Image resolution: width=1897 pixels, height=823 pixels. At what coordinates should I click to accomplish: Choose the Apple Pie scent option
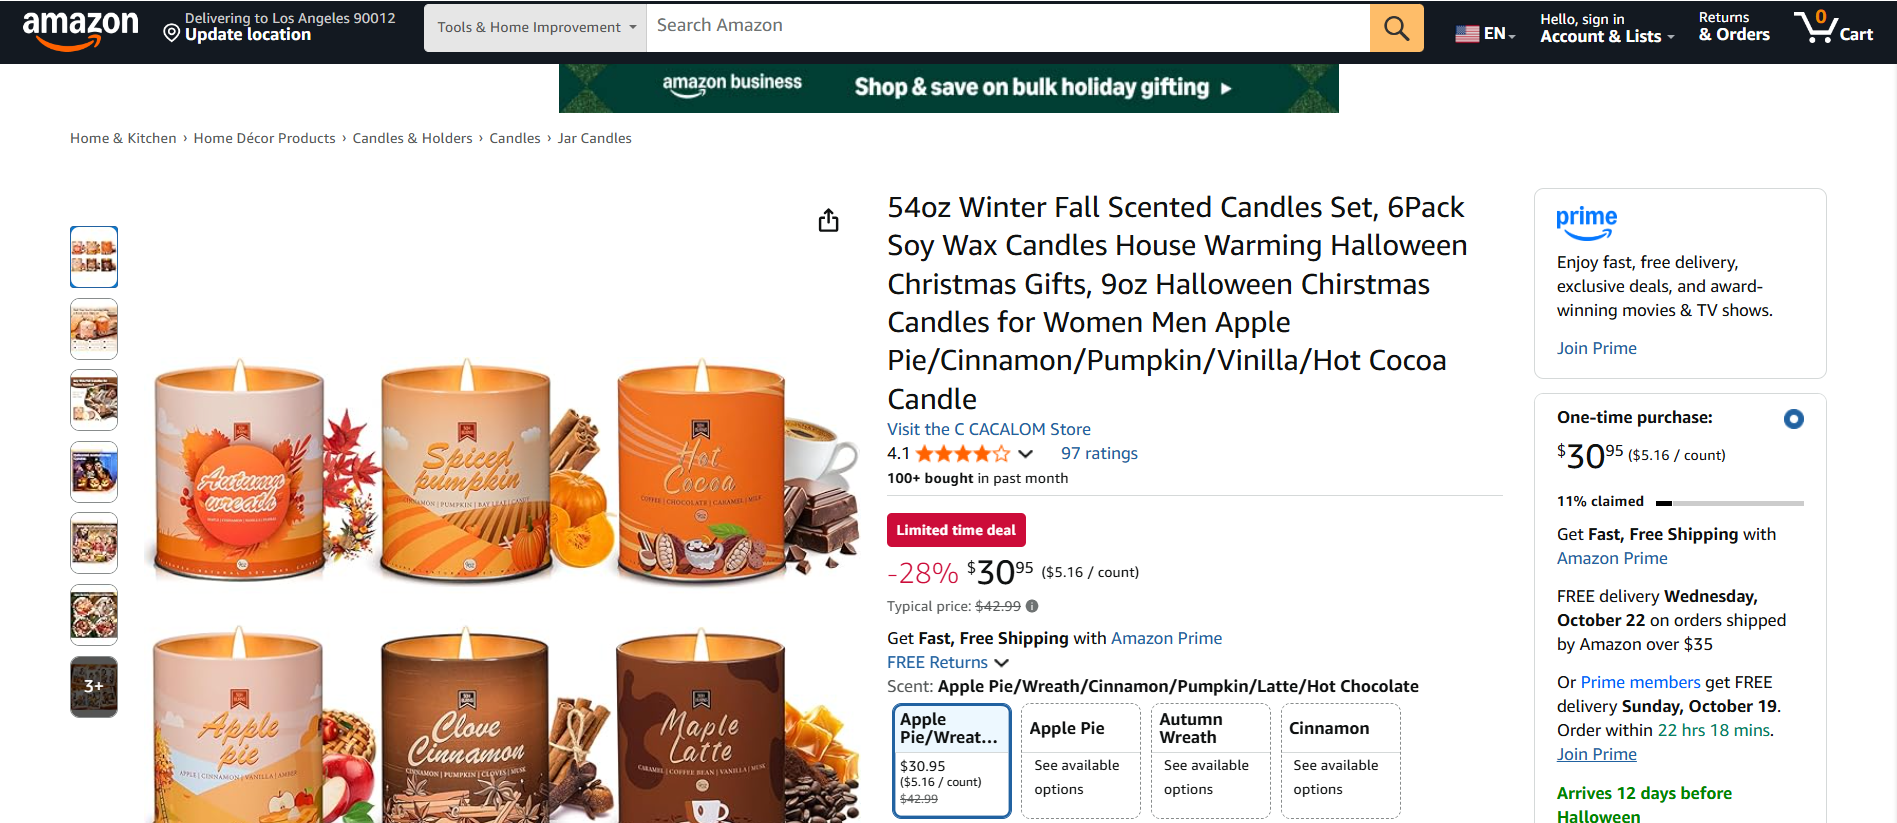coord(1080,760)
